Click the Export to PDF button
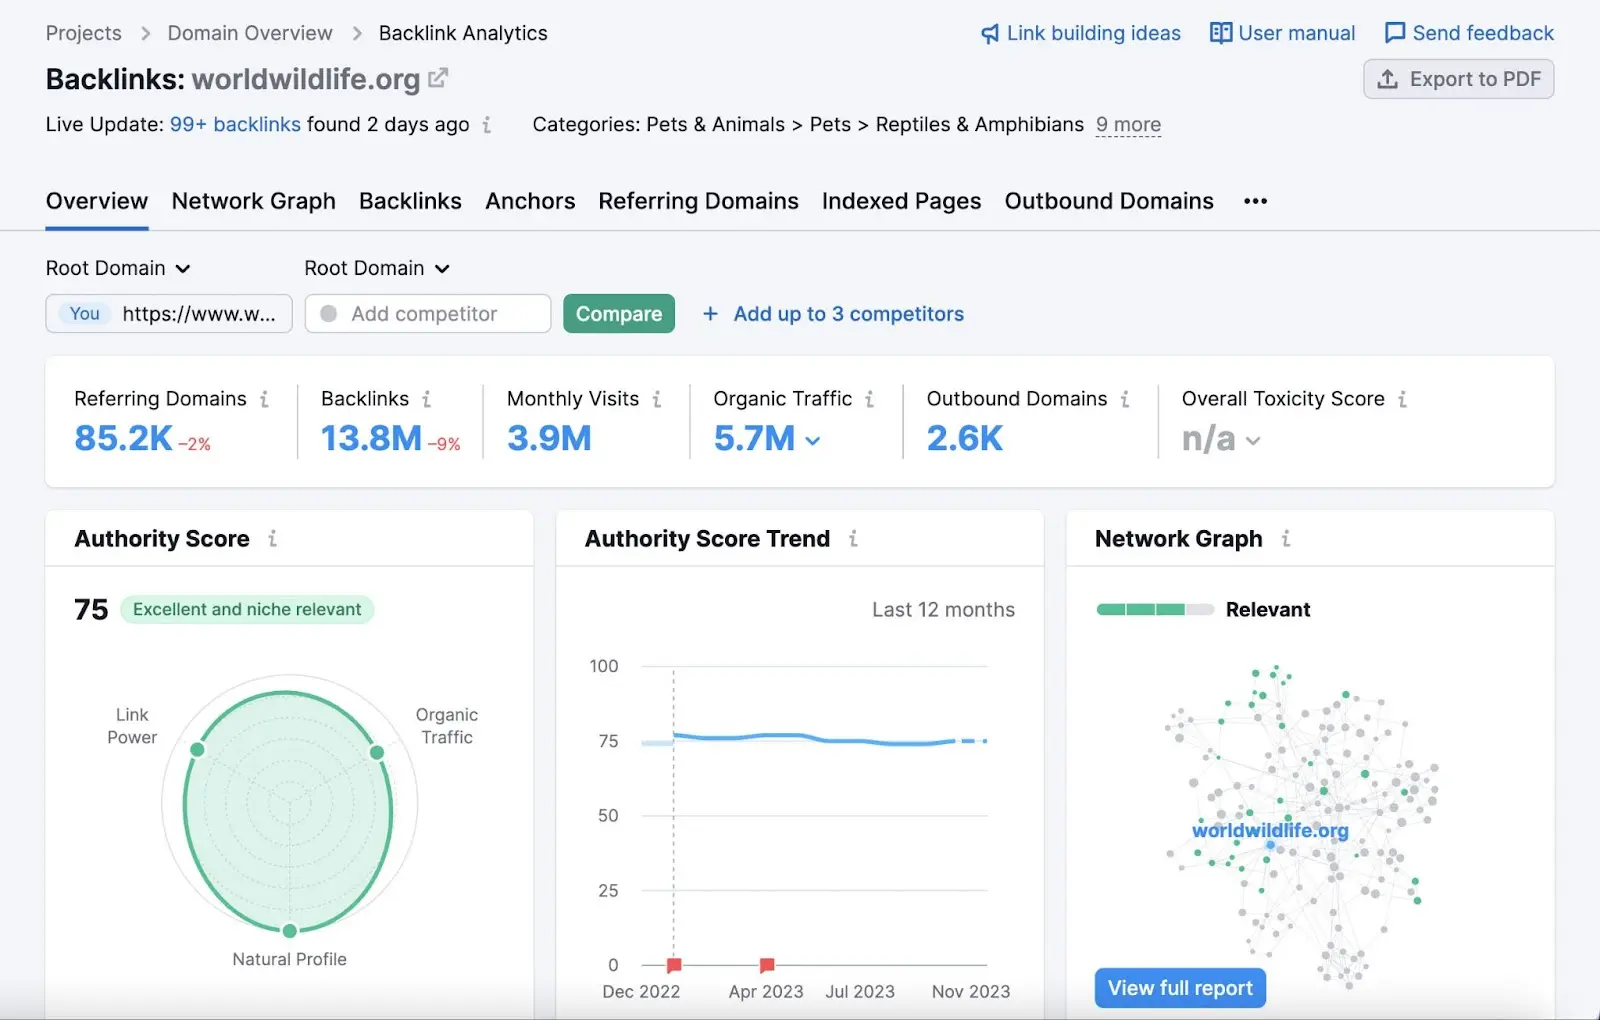1600x1020 pixels. [1459, 79]
